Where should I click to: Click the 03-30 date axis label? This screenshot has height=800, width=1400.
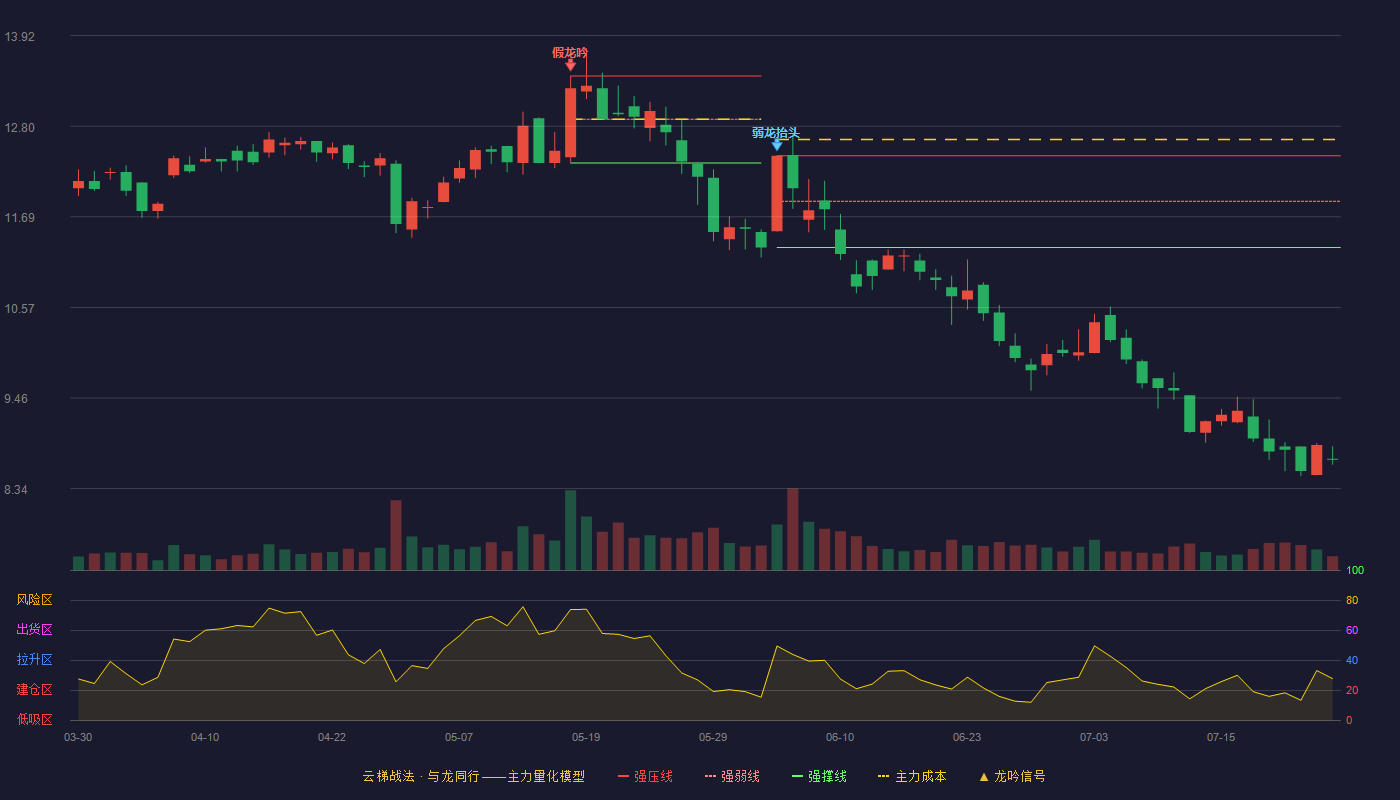(x=78, y=737)
